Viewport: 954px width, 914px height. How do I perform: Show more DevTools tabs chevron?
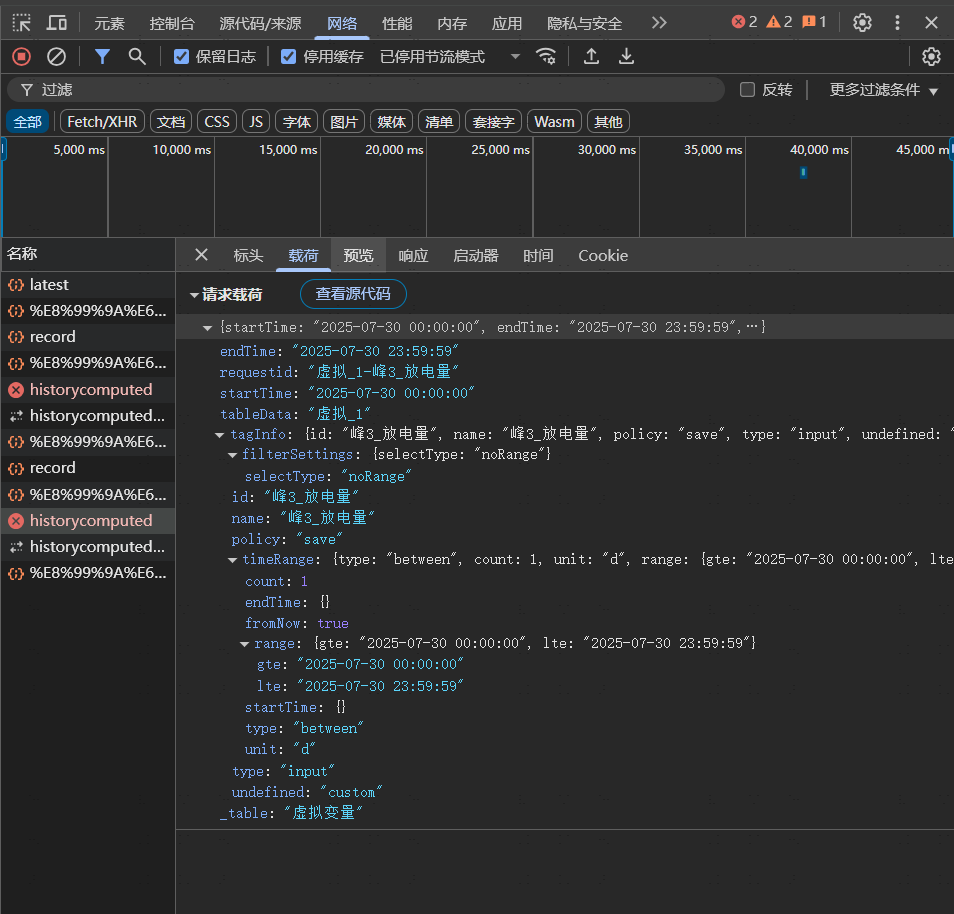click(x=659, y=23)
